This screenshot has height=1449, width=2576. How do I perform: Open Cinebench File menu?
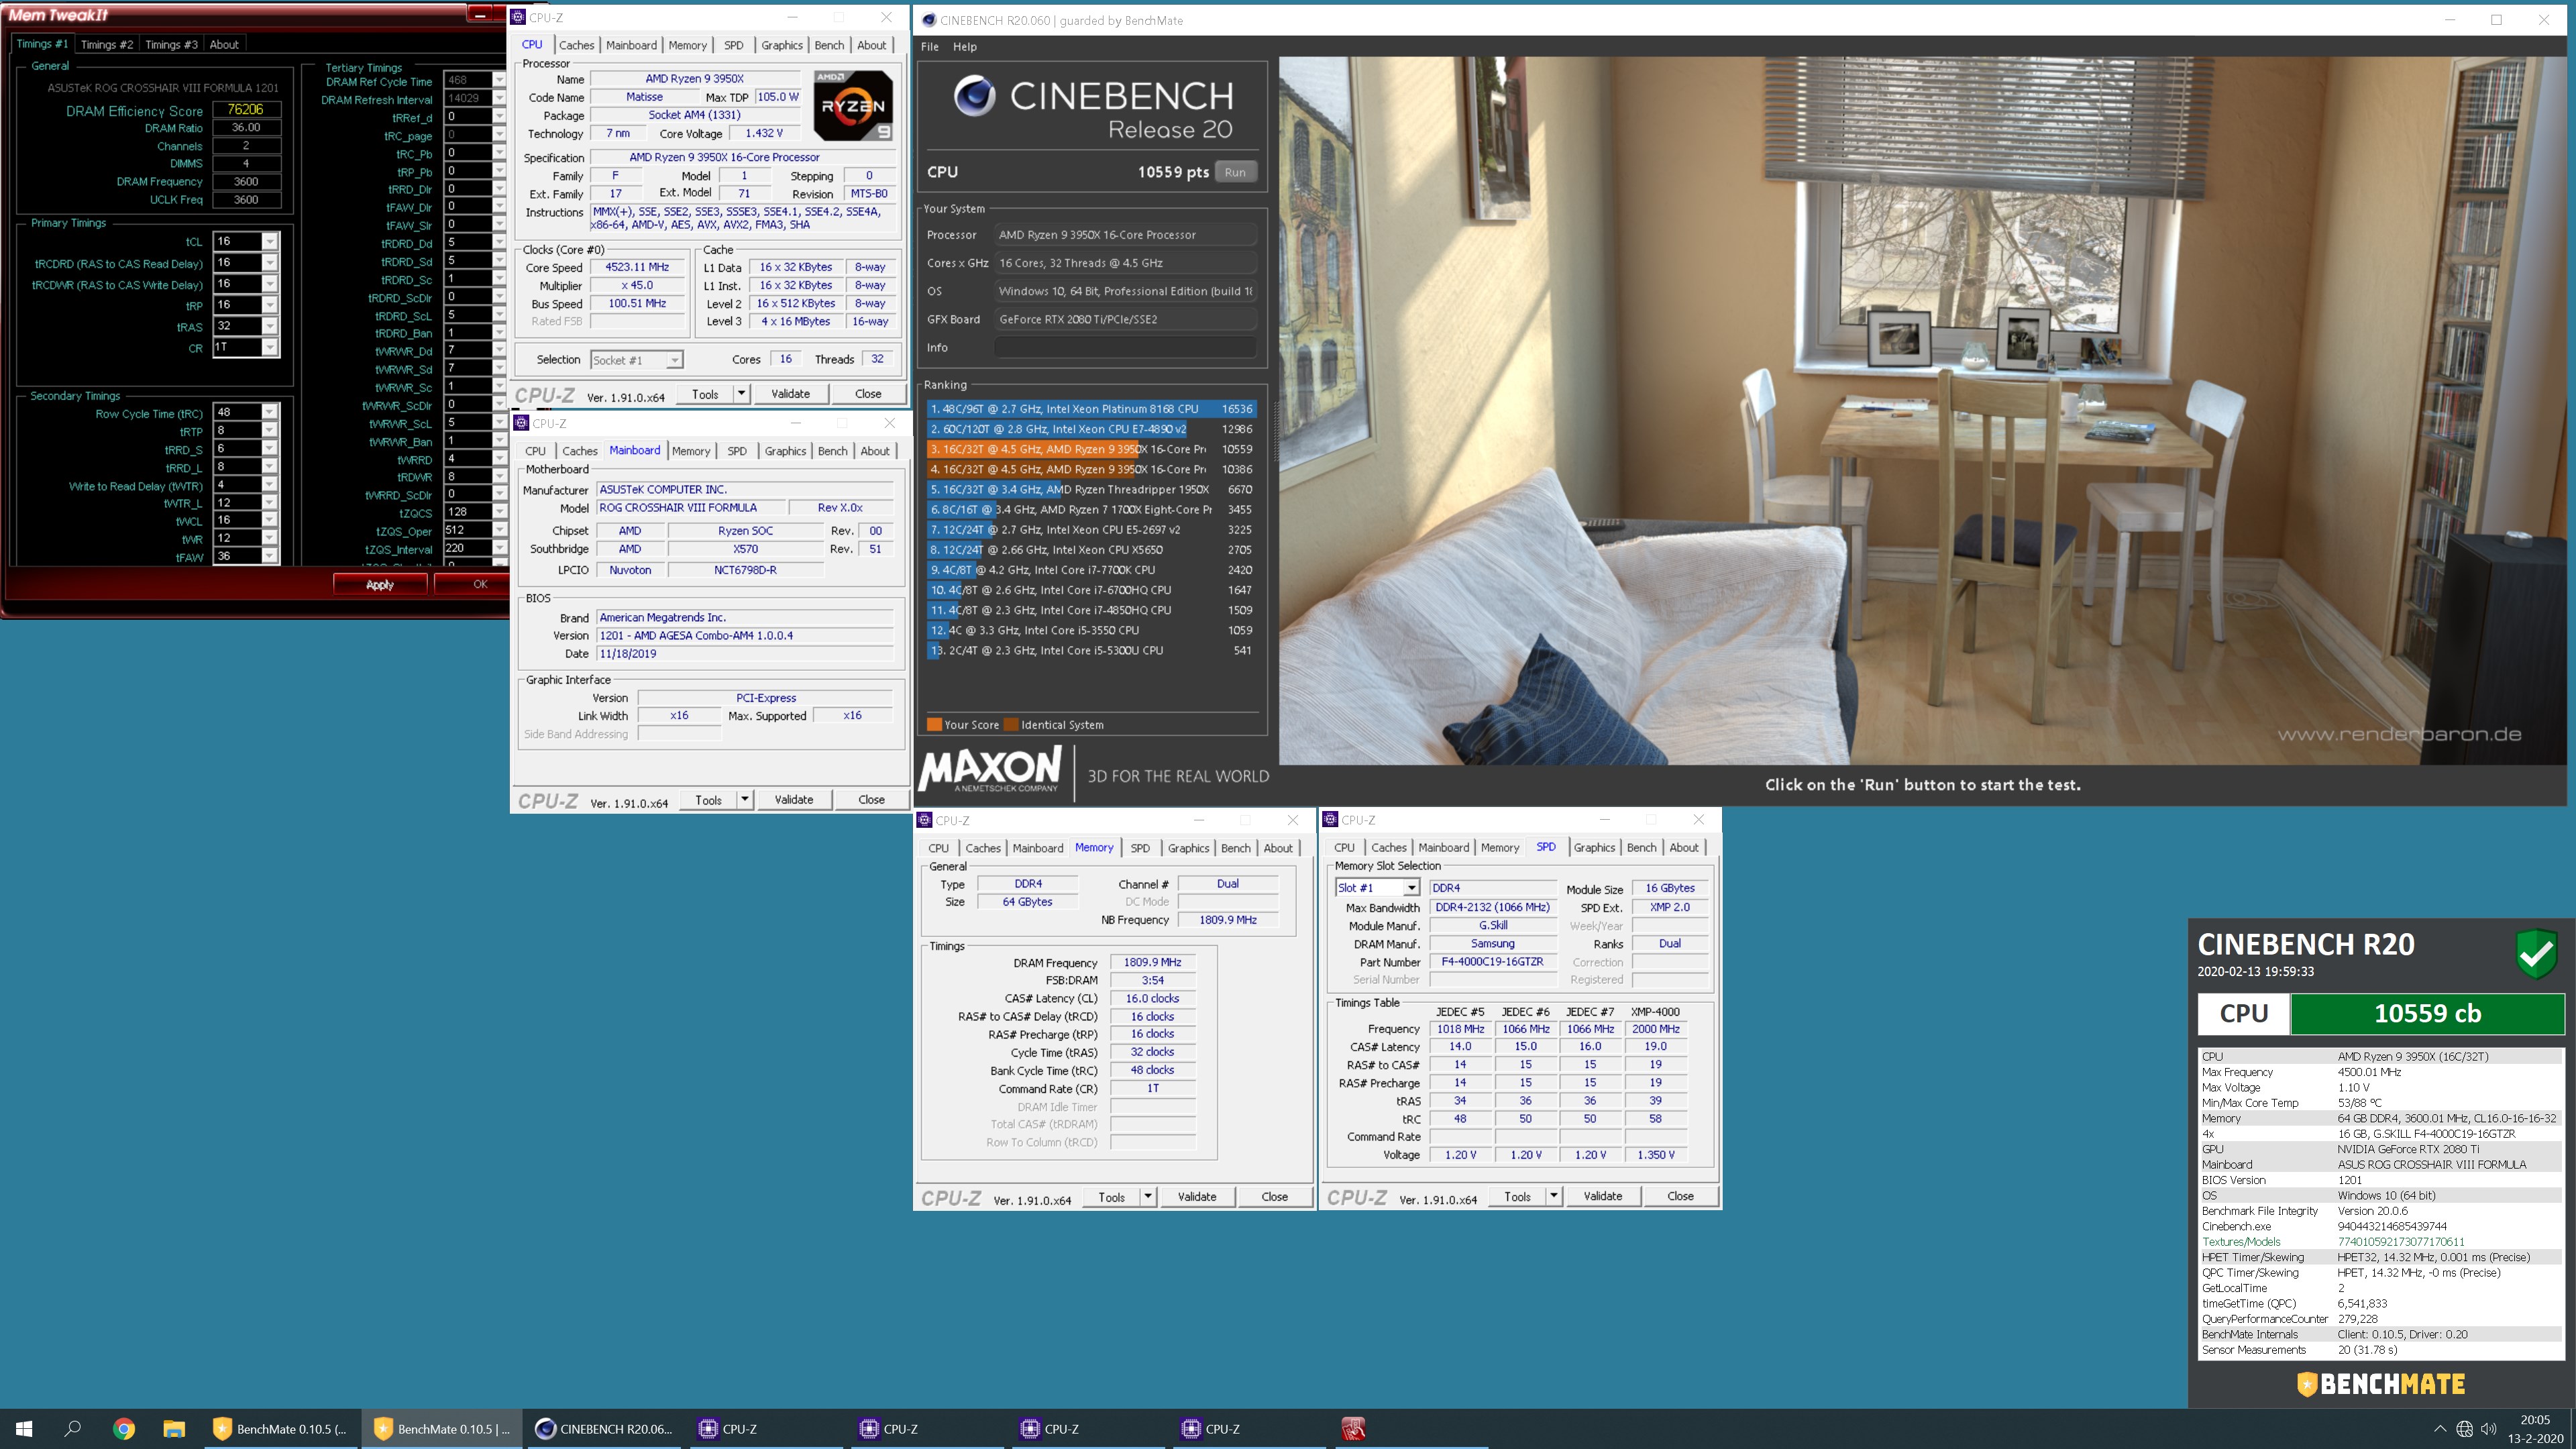pyautogui.click(x=930, y=47)
